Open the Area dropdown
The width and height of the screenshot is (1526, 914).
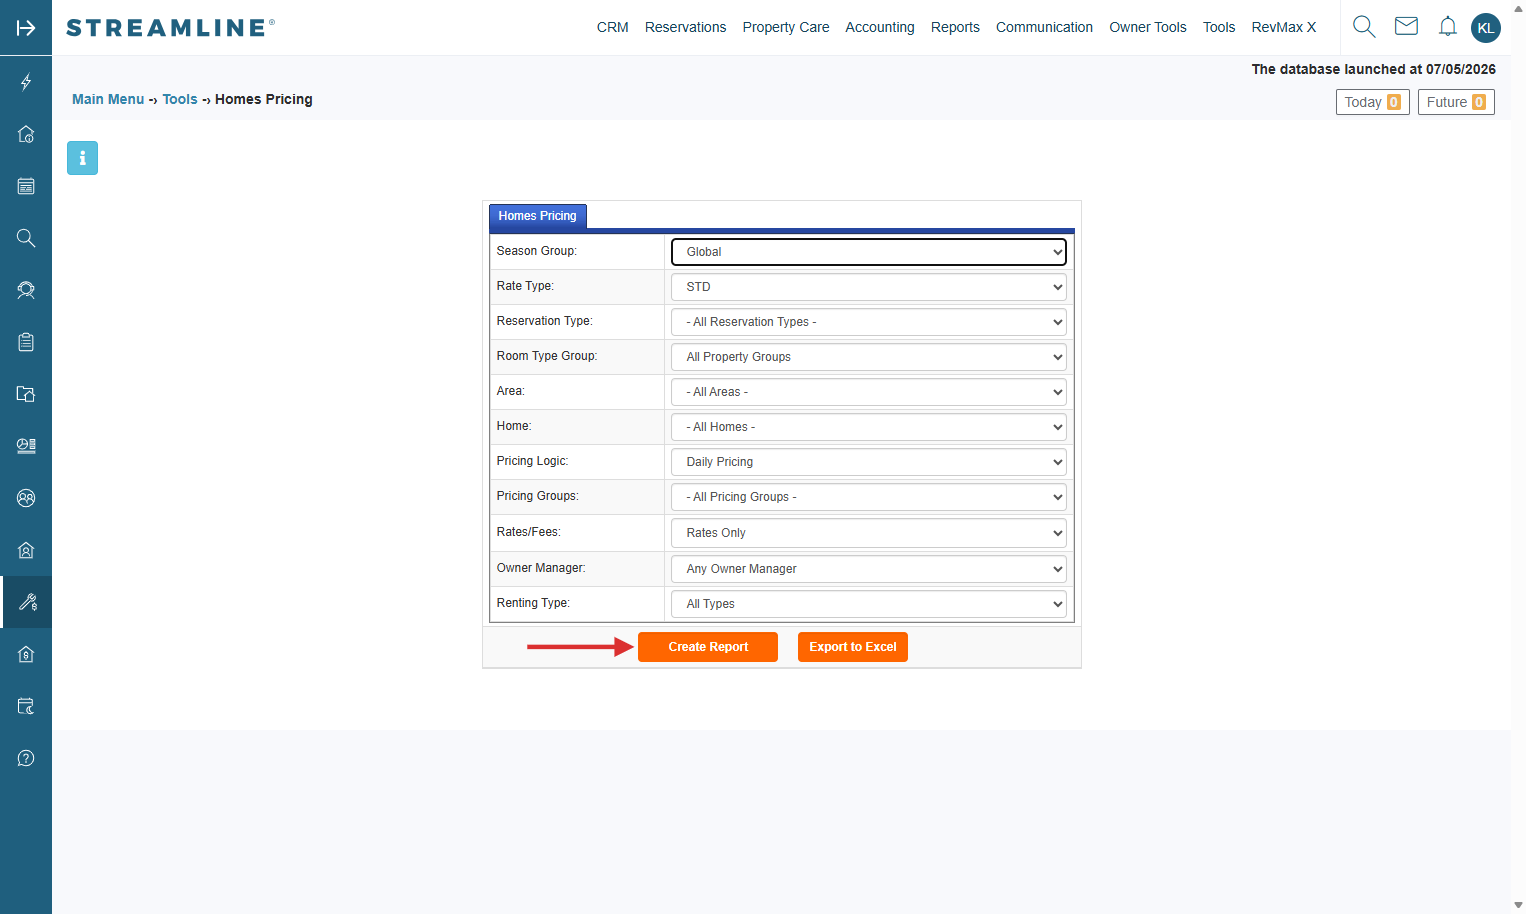coord(869,392)
